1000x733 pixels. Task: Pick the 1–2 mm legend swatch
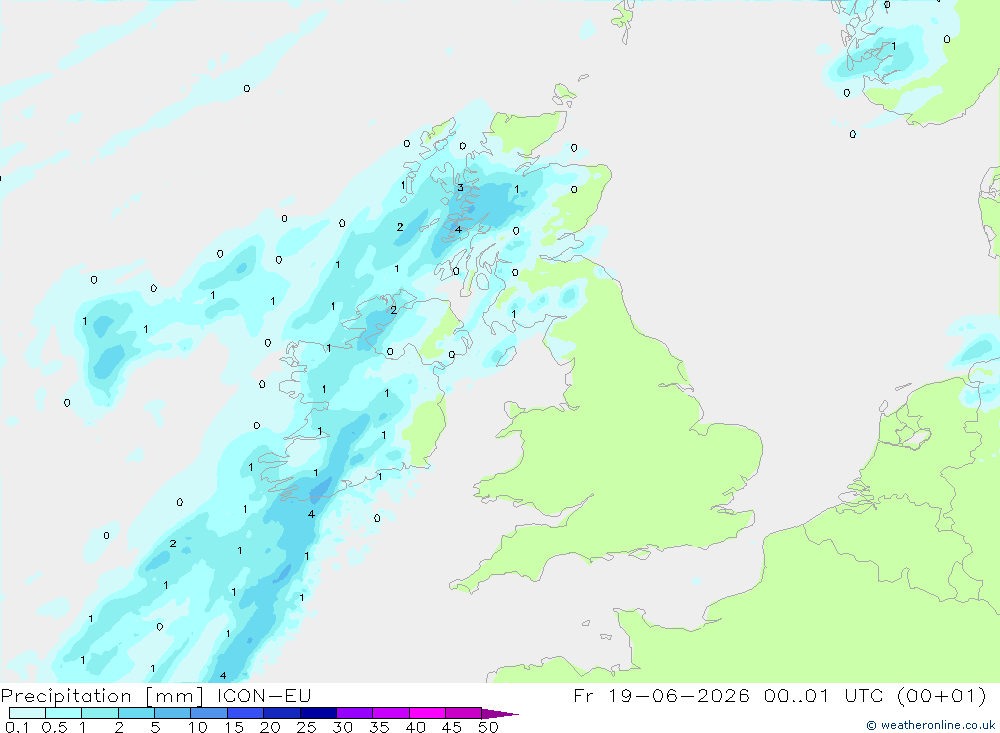tap(99, 713)
